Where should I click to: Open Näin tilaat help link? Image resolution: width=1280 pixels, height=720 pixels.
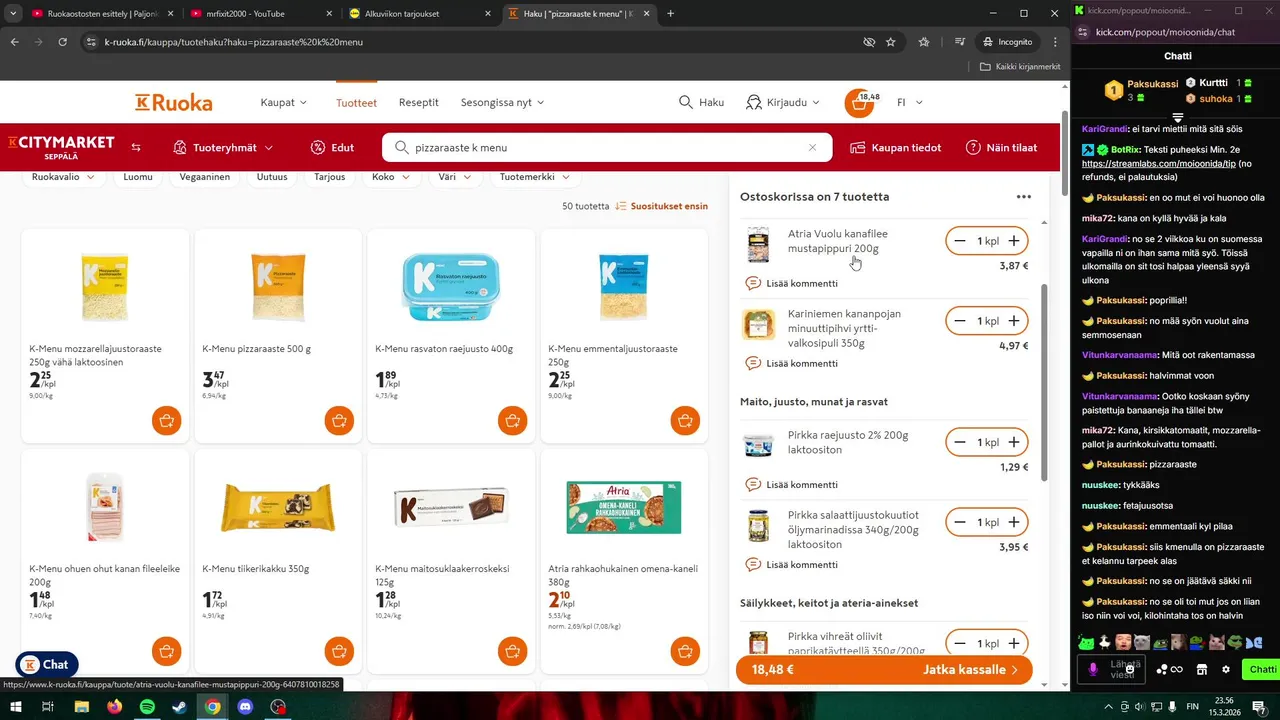[1001, 147]
